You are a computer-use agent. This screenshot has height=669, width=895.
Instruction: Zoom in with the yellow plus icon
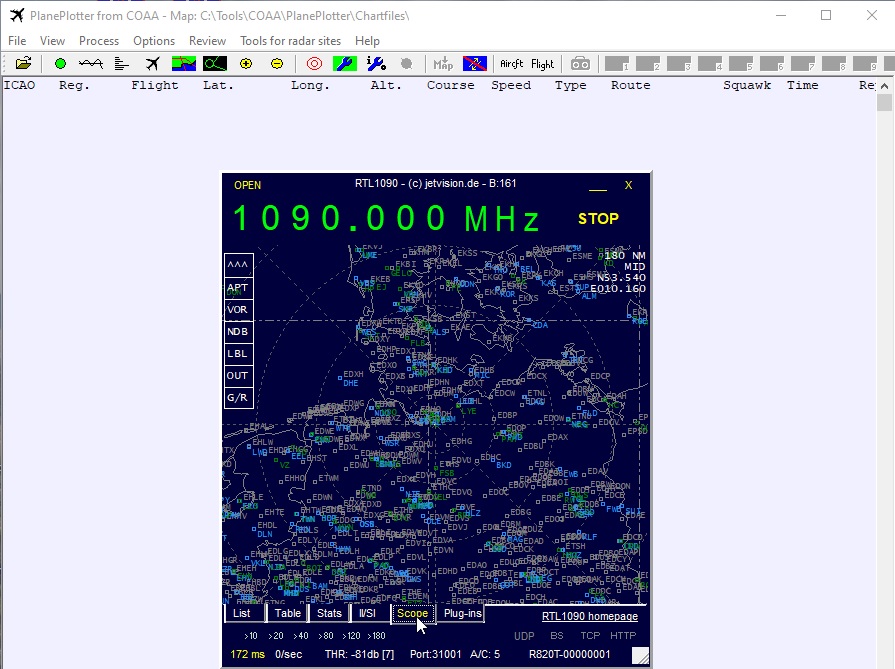click(x=246, y=63)
